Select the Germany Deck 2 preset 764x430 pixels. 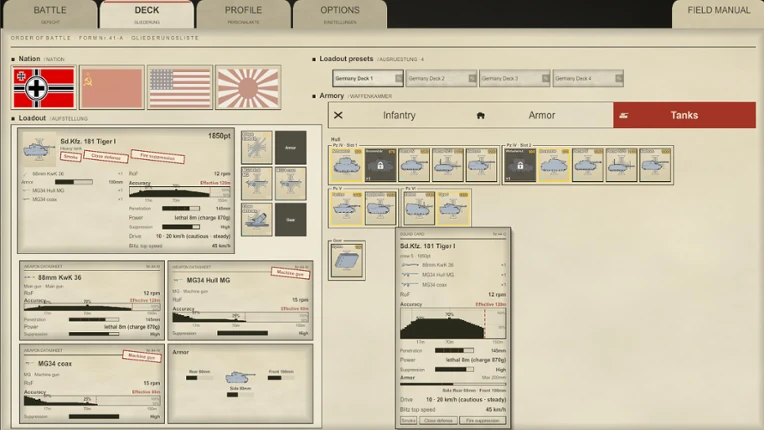coord(441,78)
